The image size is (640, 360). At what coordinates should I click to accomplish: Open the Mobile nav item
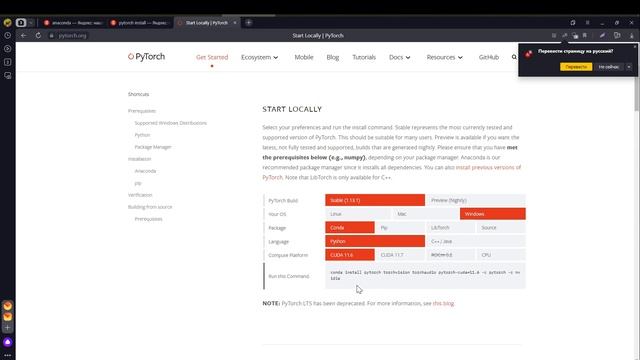click(304, 57)
